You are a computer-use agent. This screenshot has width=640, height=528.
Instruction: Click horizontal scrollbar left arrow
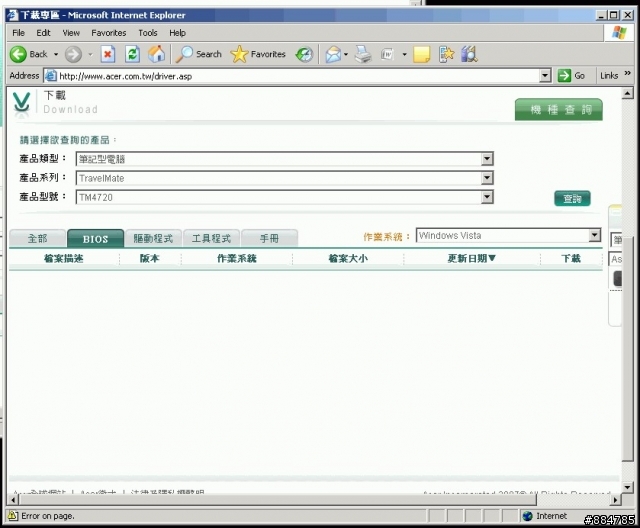(x=14, y=499)
